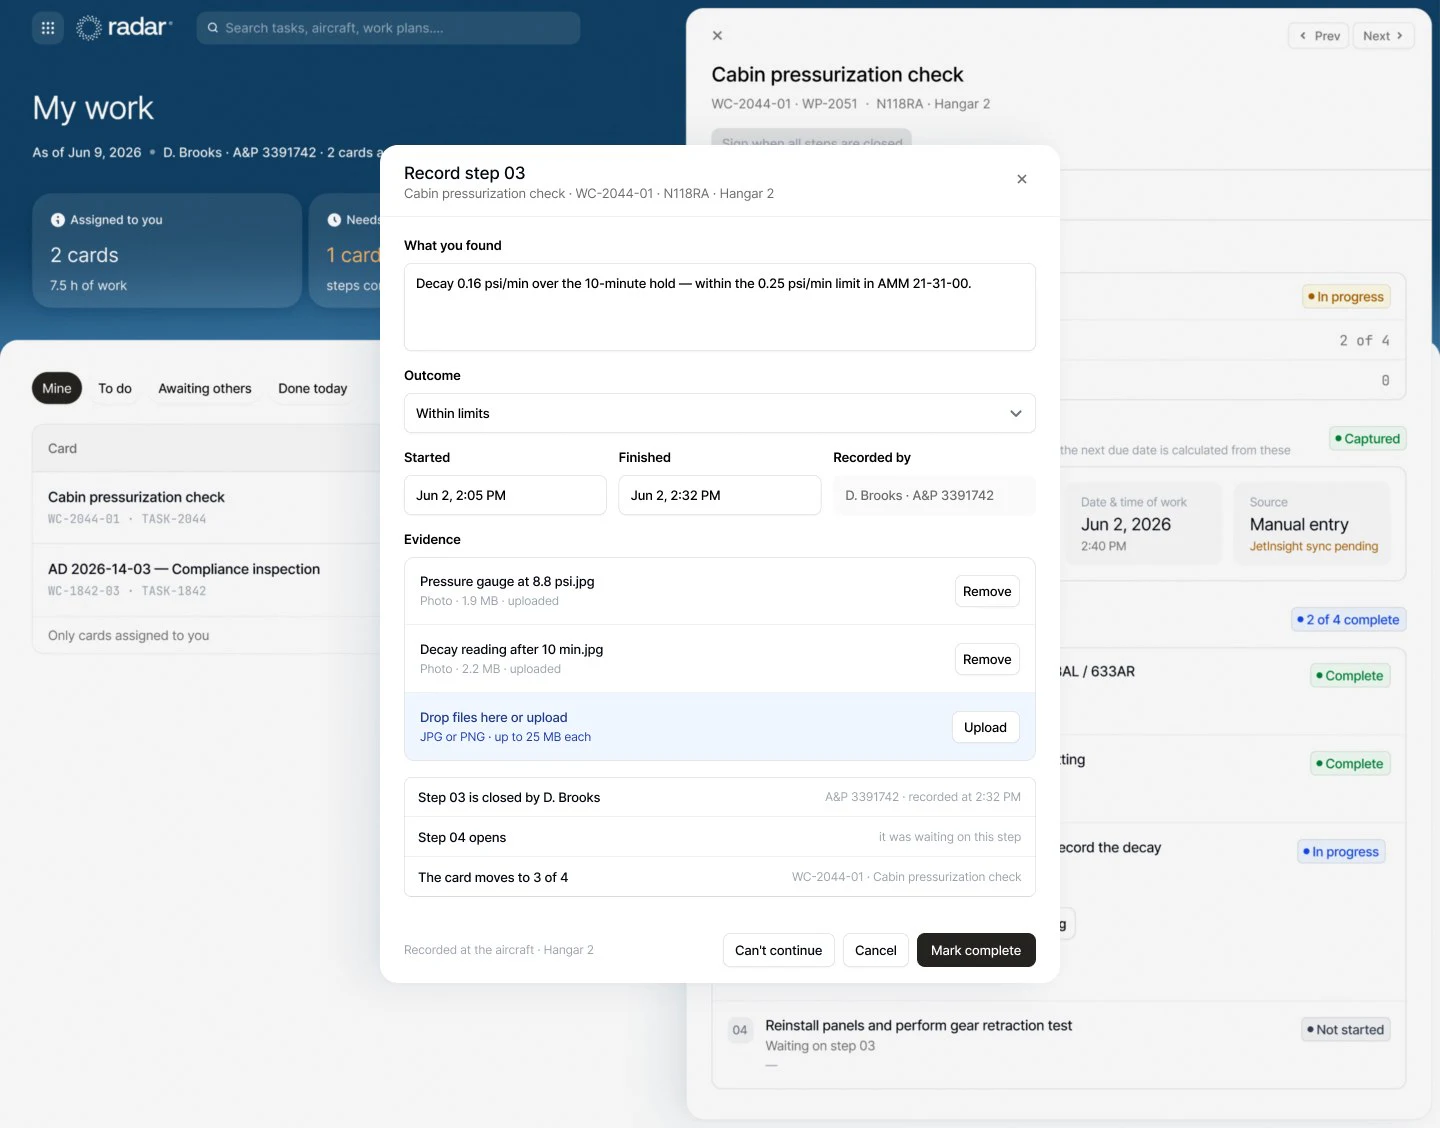The height and width of the screenshot is (1128, 1440).
Task: Click the Assigned to you summary card
Action: (167, 250)
